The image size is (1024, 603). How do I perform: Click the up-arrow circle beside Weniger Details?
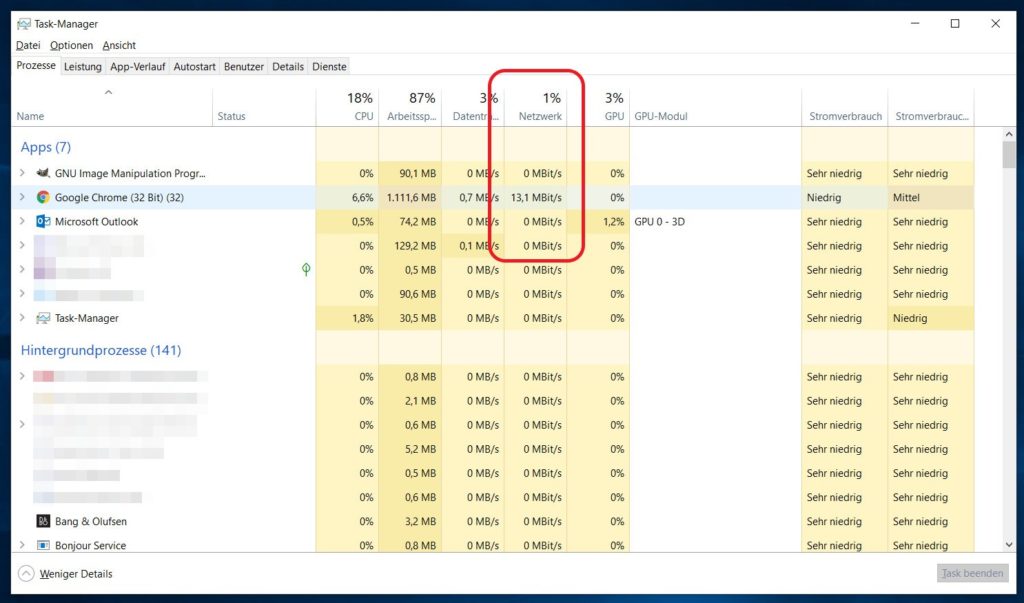[x=26, y=574]
